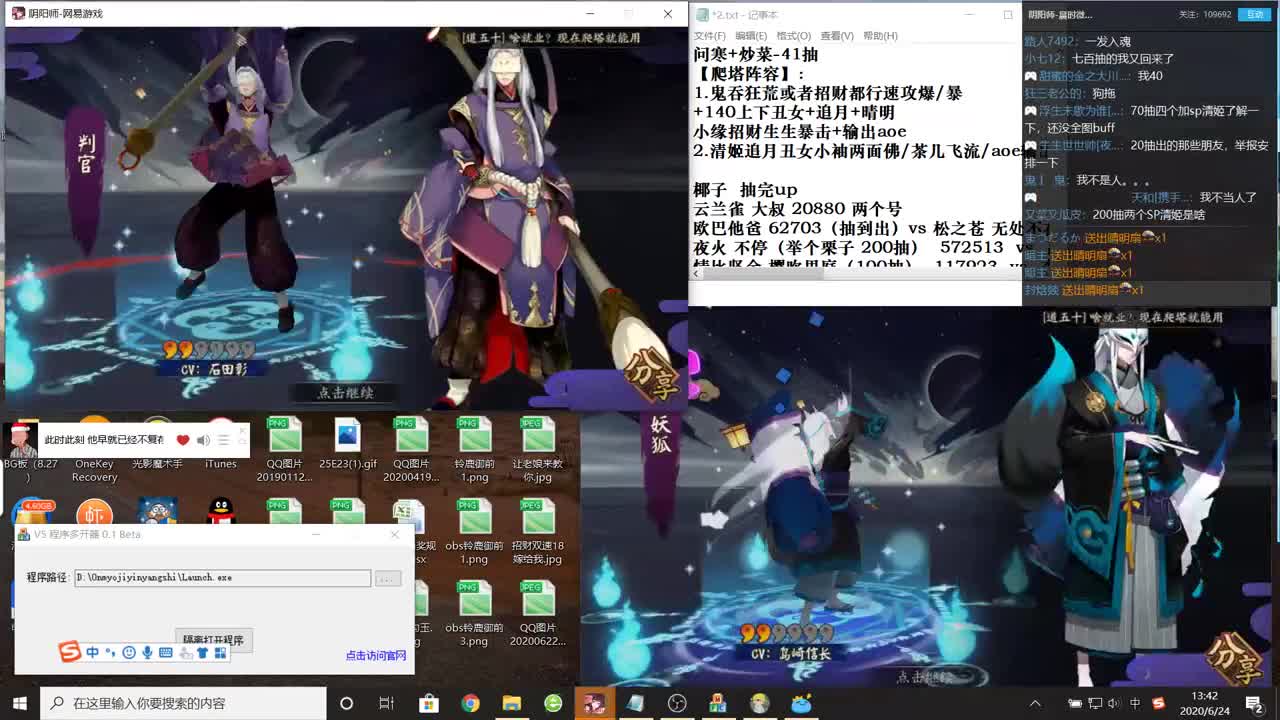Click the microphone voice input on Sogou bar
The width and height of the screenshot is (1280, 720).
coord(147,653)
